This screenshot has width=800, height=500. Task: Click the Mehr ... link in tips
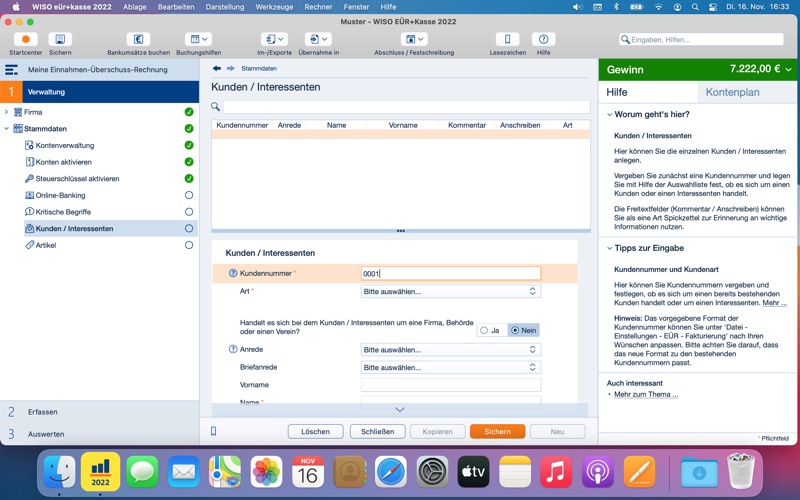click(774, 303)
